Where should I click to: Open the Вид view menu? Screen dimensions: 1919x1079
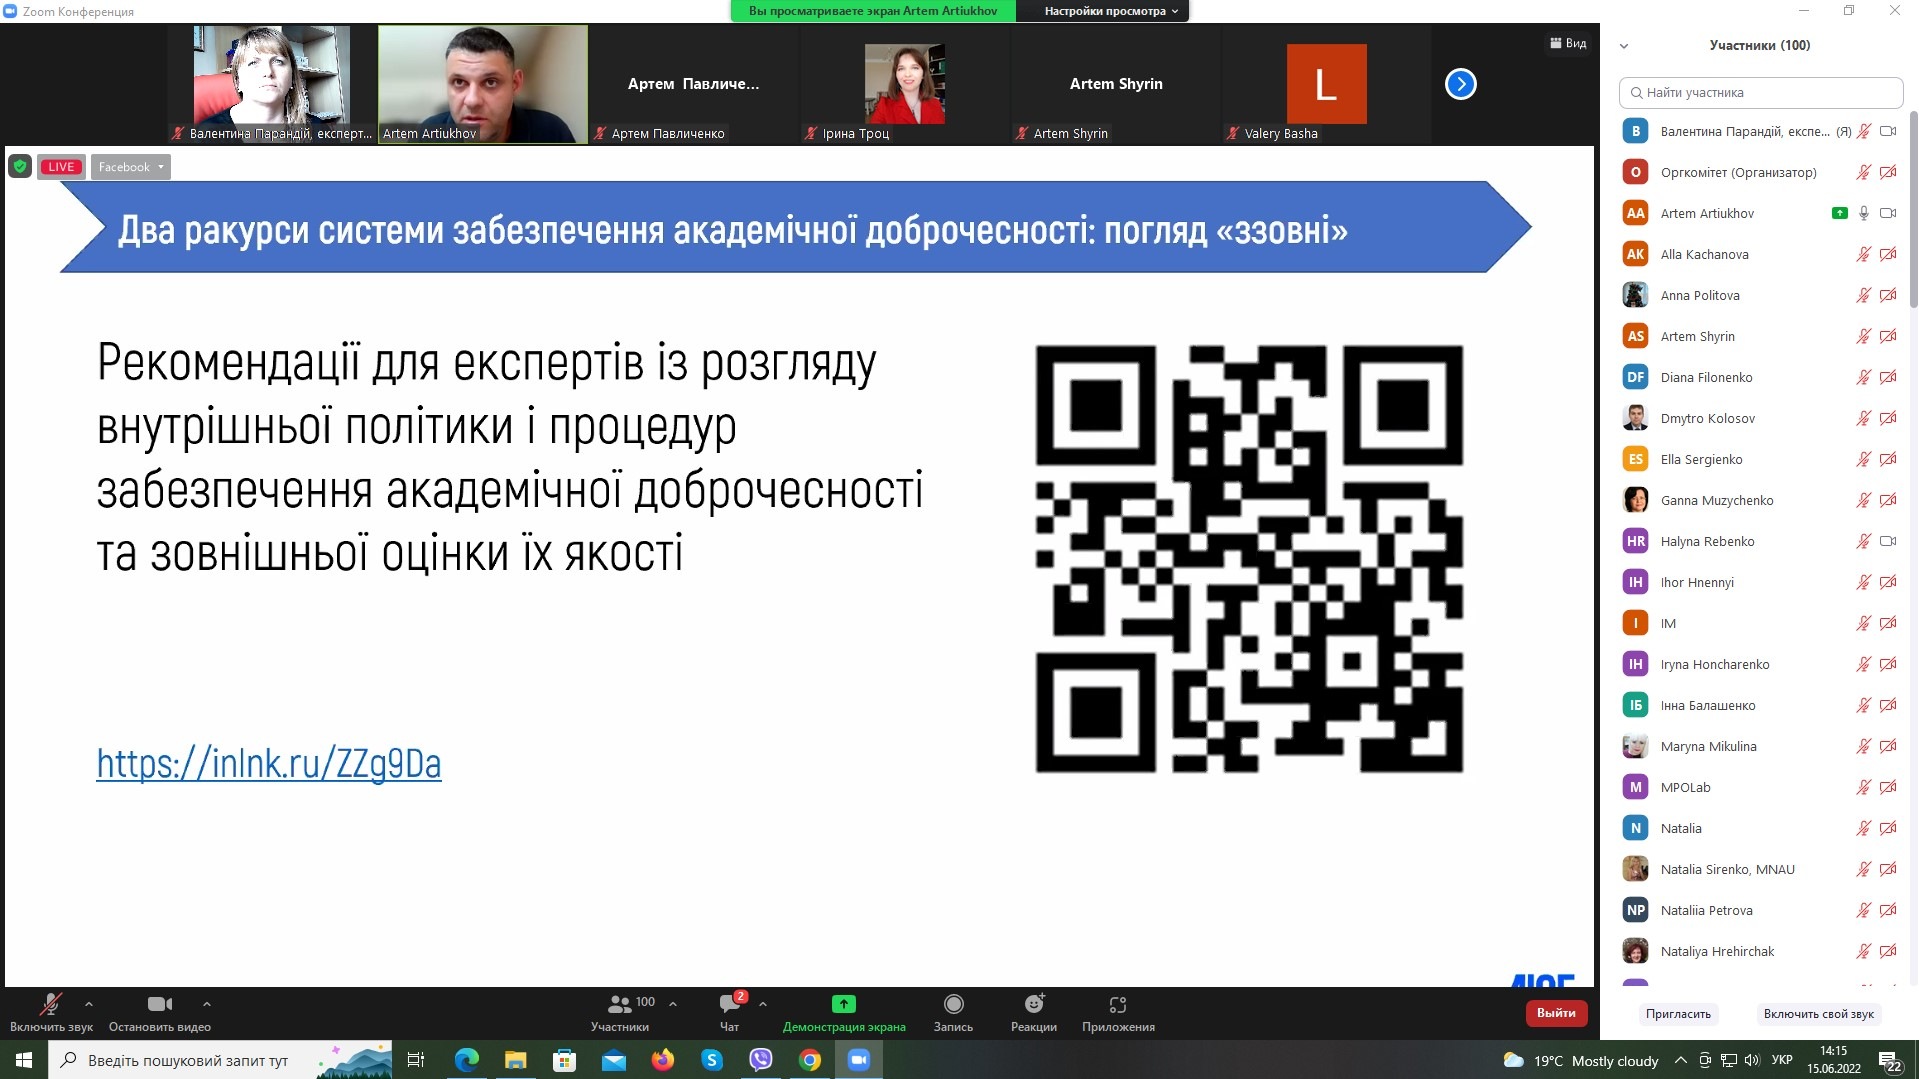[1568, 43]
